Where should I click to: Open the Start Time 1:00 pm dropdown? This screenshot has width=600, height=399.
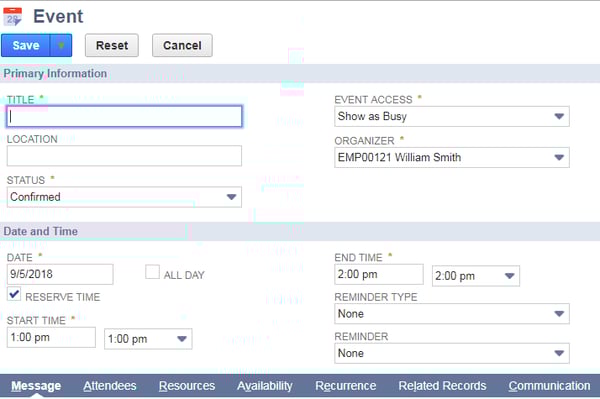coord(148,339)
